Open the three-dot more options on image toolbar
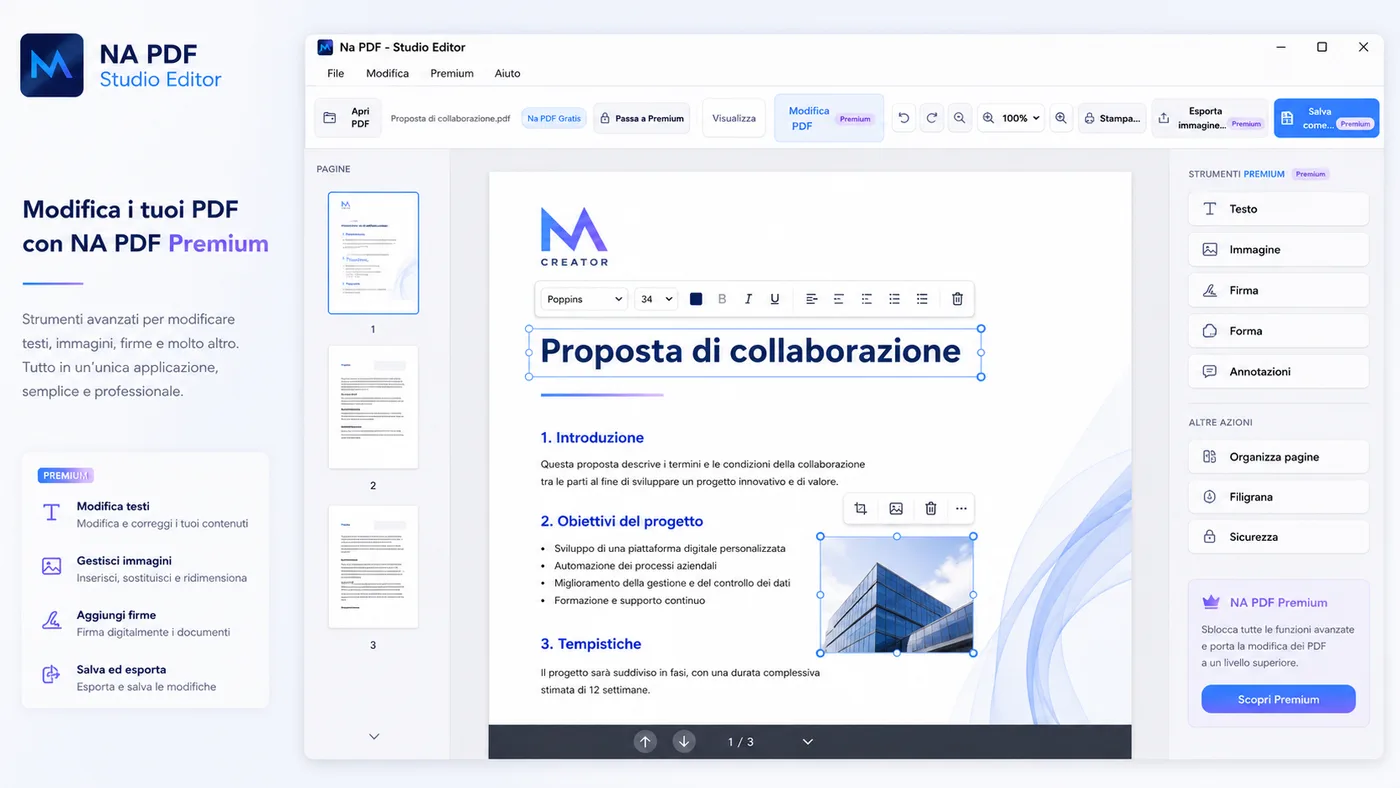The height and width of the screenshot is (788, 1400). click(x=961, y=509)
